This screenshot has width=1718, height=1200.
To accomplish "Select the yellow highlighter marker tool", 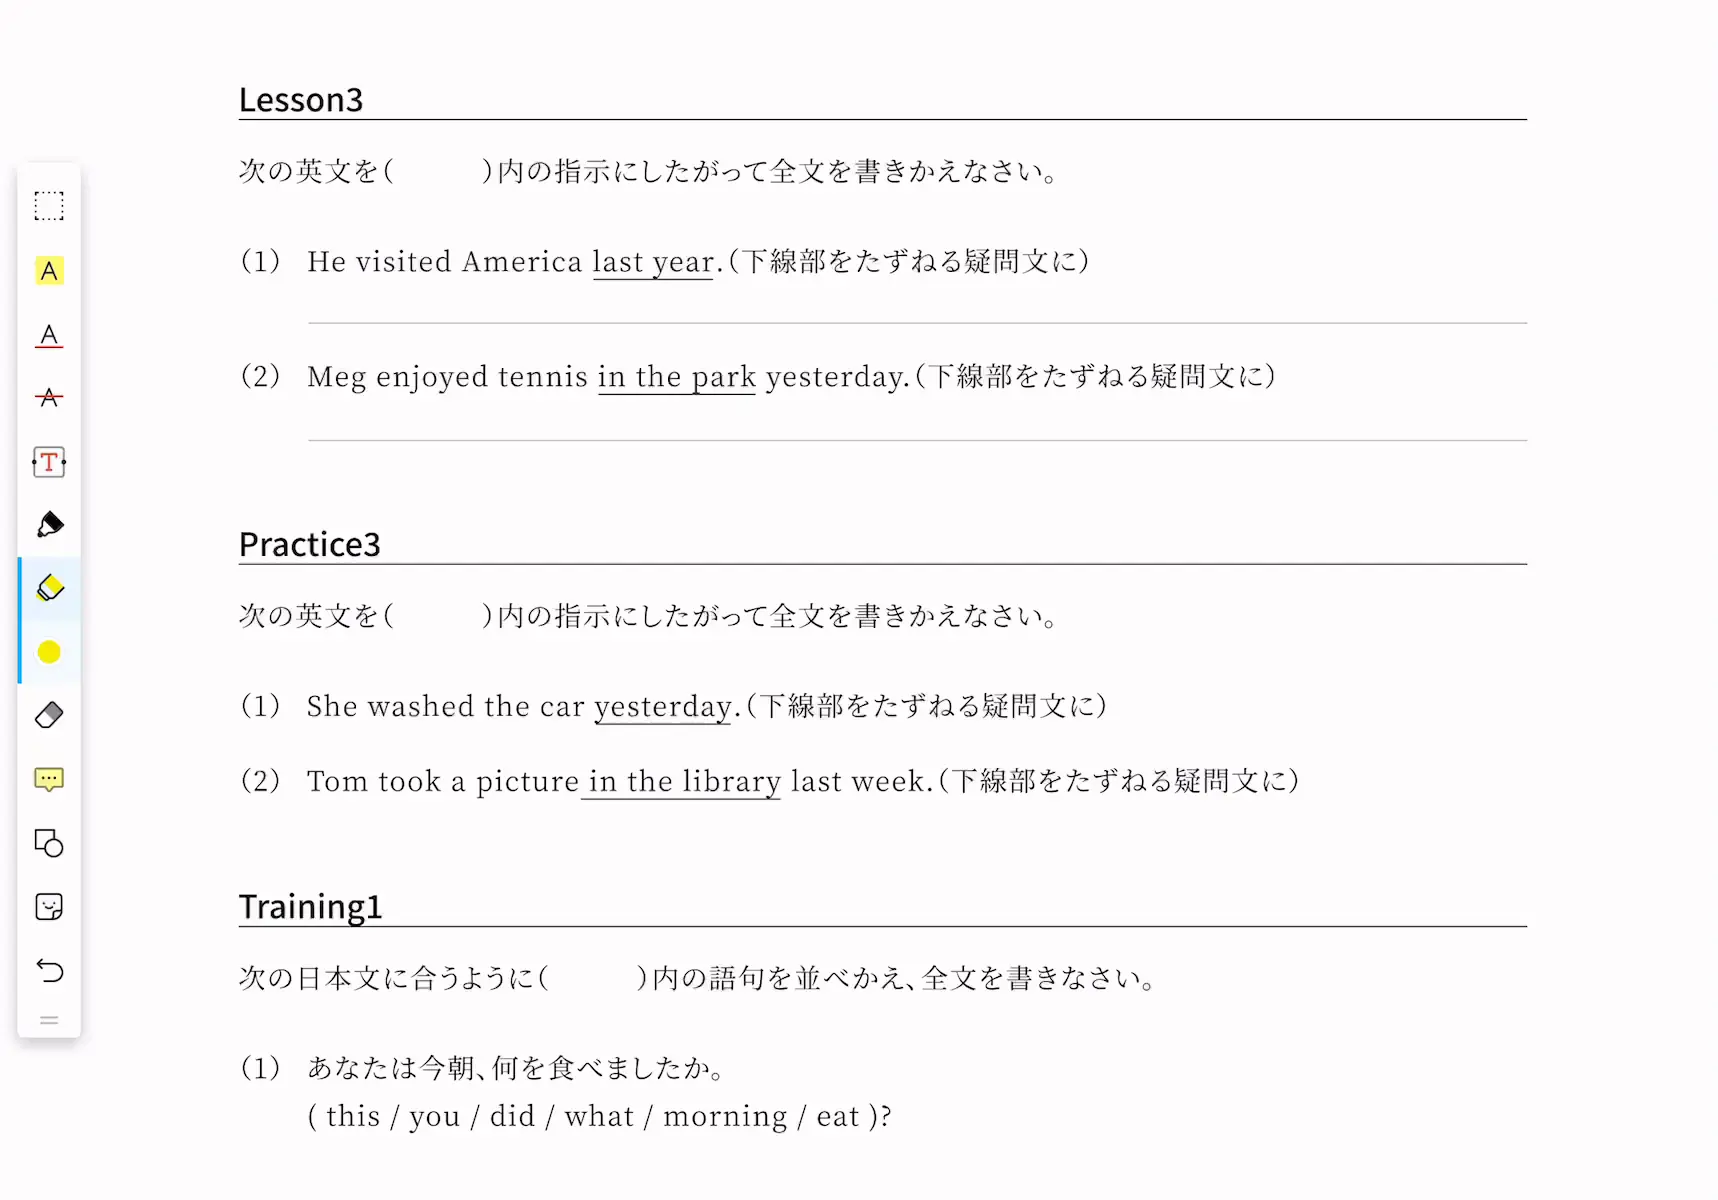I will [x=49, y=588].
